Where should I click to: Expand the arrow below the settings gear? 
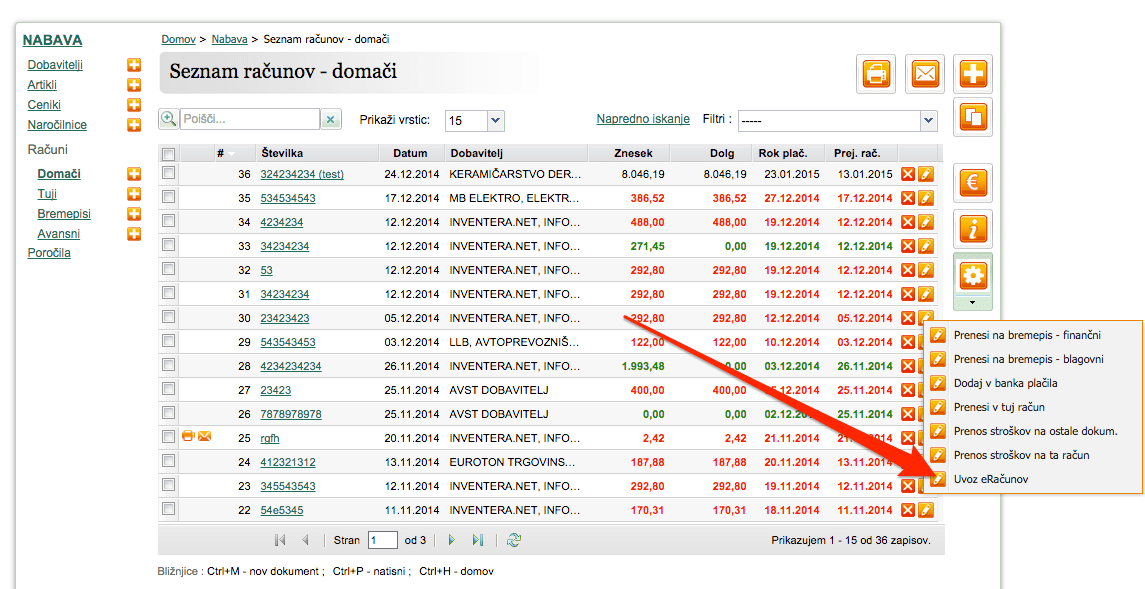pos(973,302)
